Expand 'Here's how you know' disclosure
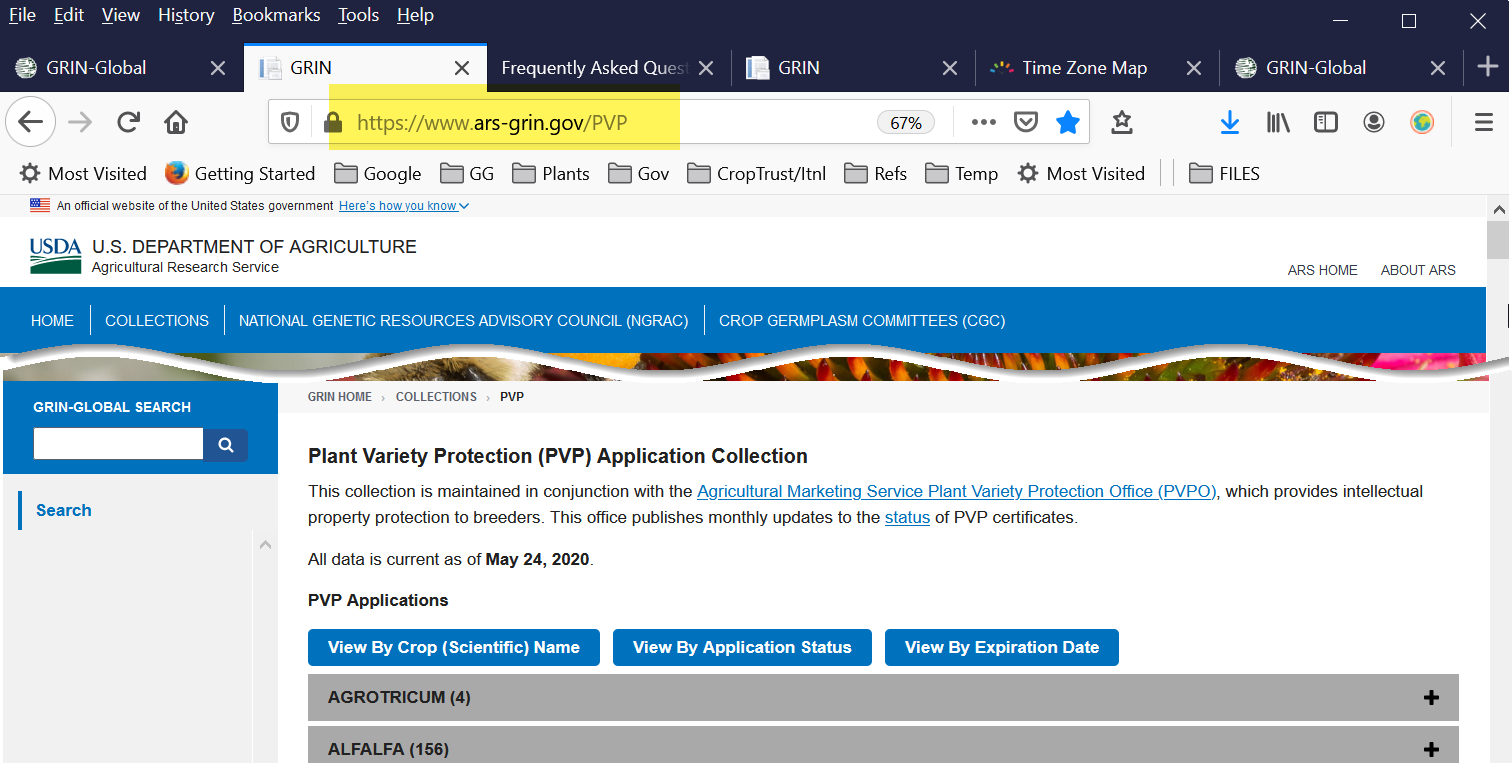This screenshot has width=1512, height=763. coord(404,206)
